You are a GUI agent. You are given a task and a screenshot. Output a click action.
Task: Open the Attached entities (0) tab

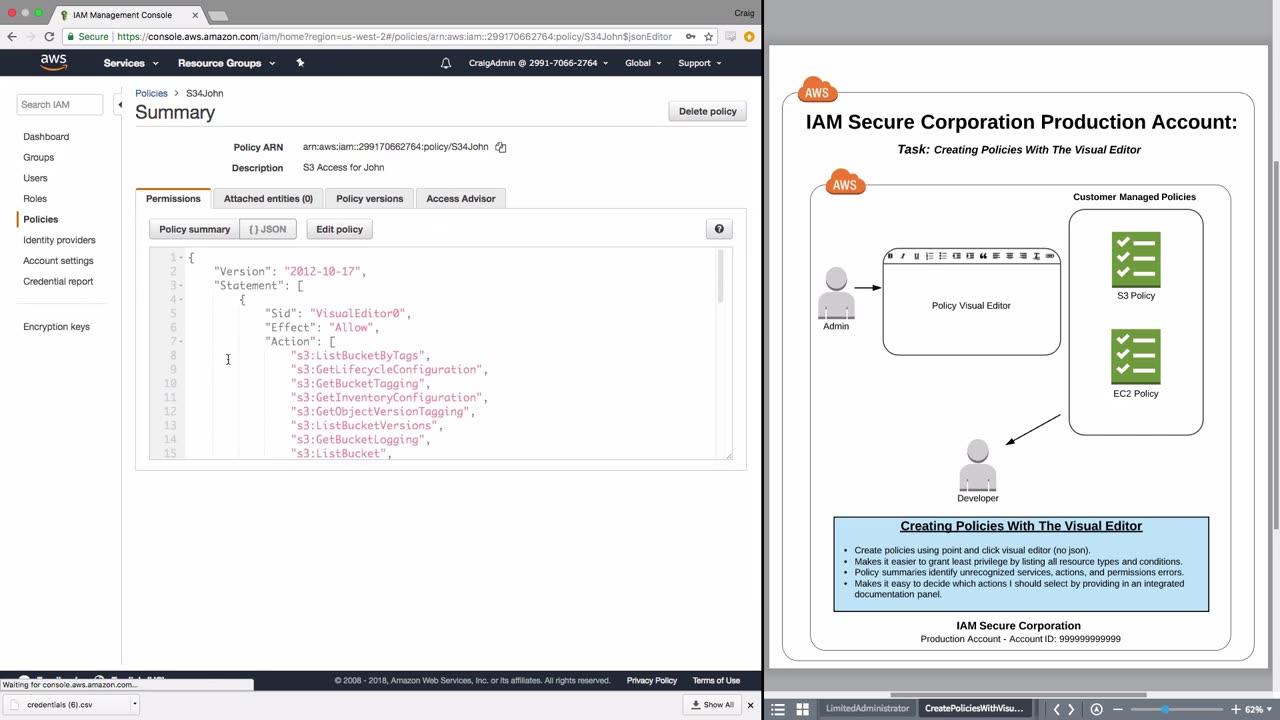point(268,198)
